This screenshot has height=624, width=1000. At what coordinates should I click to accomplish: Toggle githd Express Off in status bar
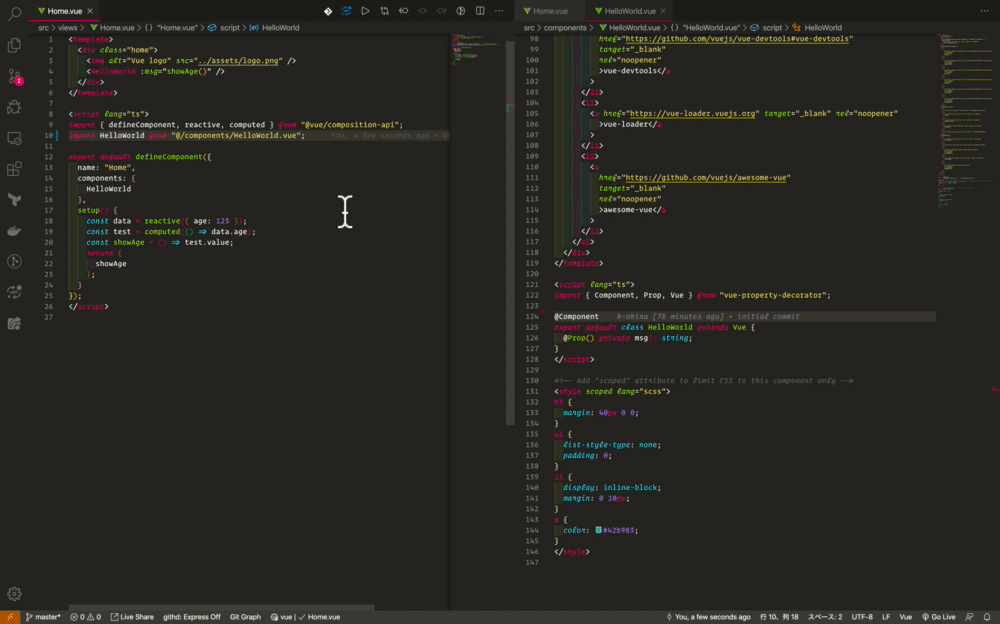(x=192, y=617)
